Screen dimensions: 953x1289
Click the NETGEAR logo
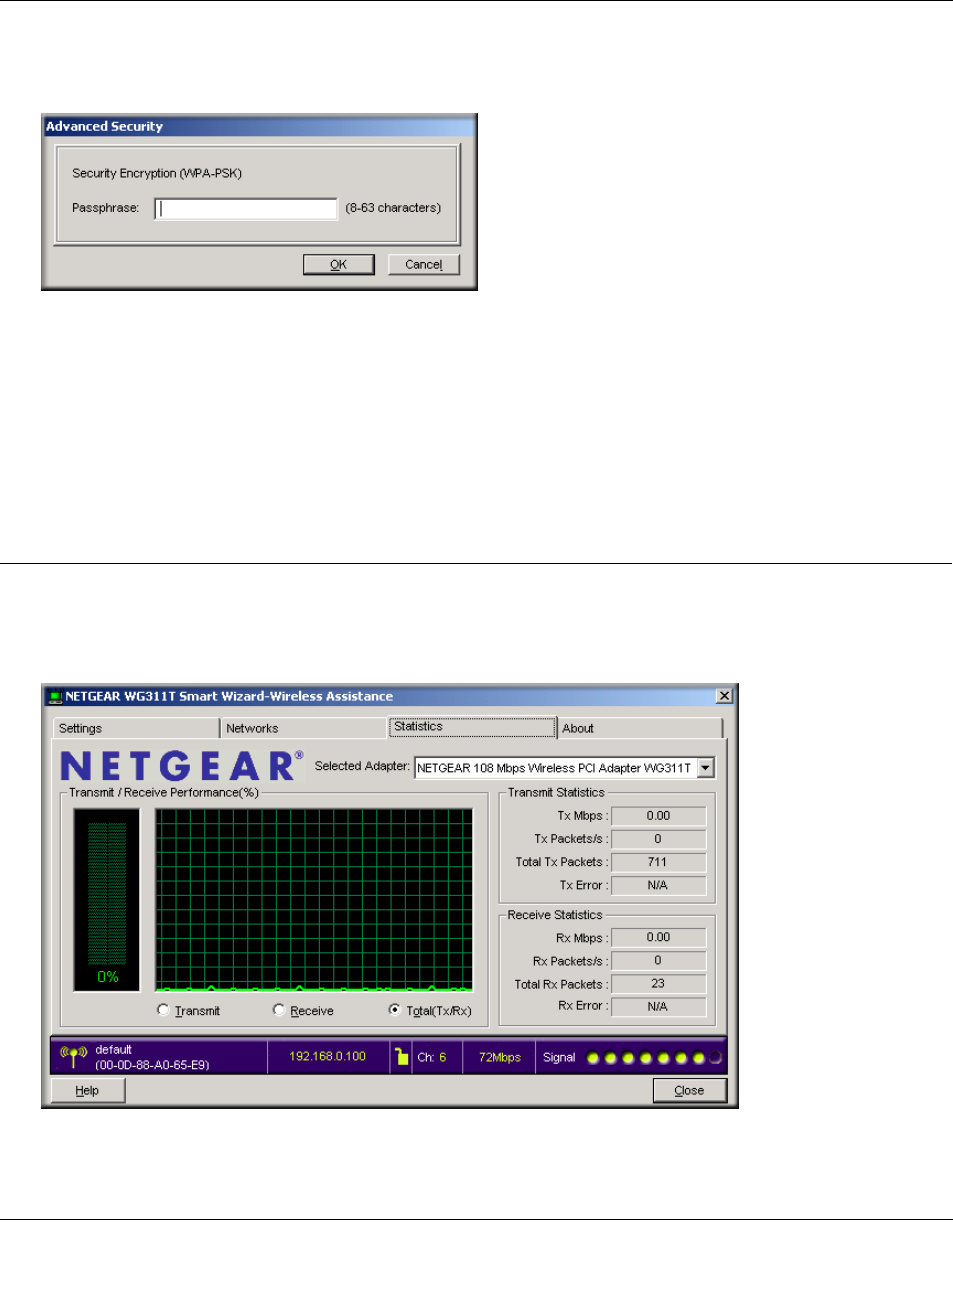pos(181,766)
